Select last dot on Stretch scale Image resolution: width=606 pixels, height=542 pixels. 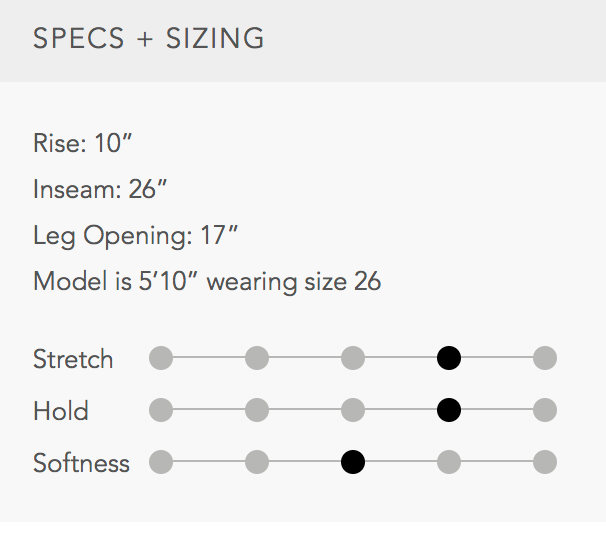pos(545,358)
